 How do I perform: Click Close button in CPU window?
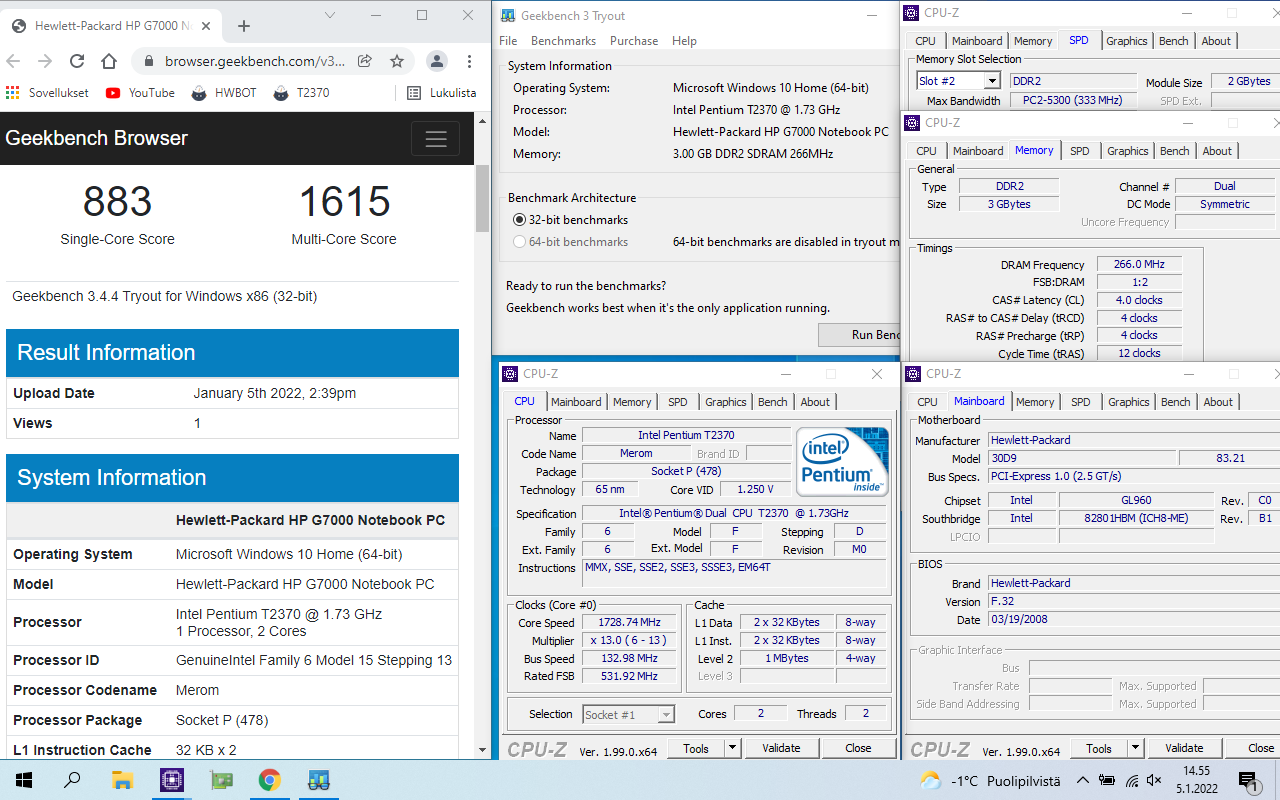(x=858, y=748)
